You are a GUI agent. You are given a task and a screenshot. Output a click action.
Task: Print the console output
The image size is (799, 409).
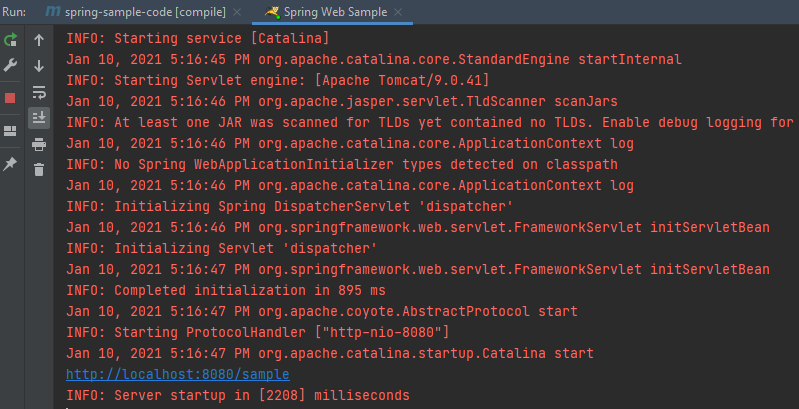39,144
